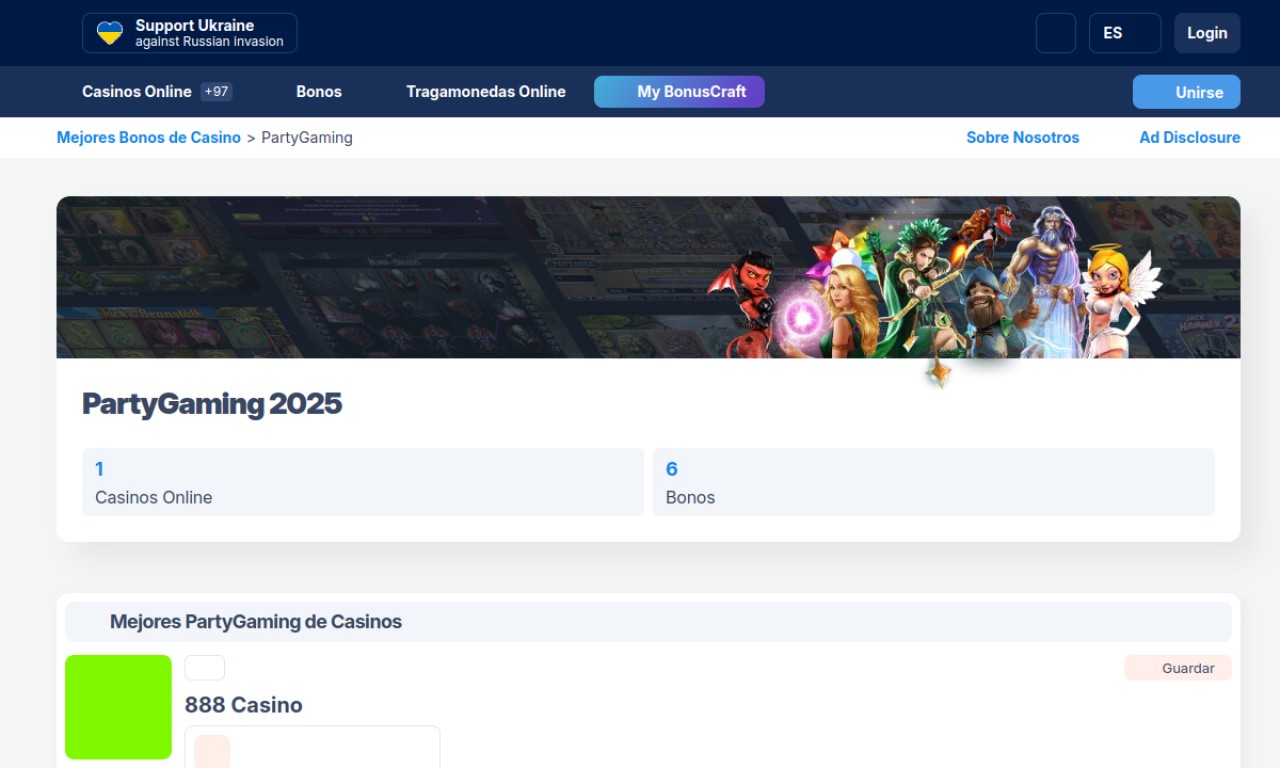Click the PartyGaming breadcrumb text
The height and width of the screenshot is (768, 1280).
[x=307, y=137]
